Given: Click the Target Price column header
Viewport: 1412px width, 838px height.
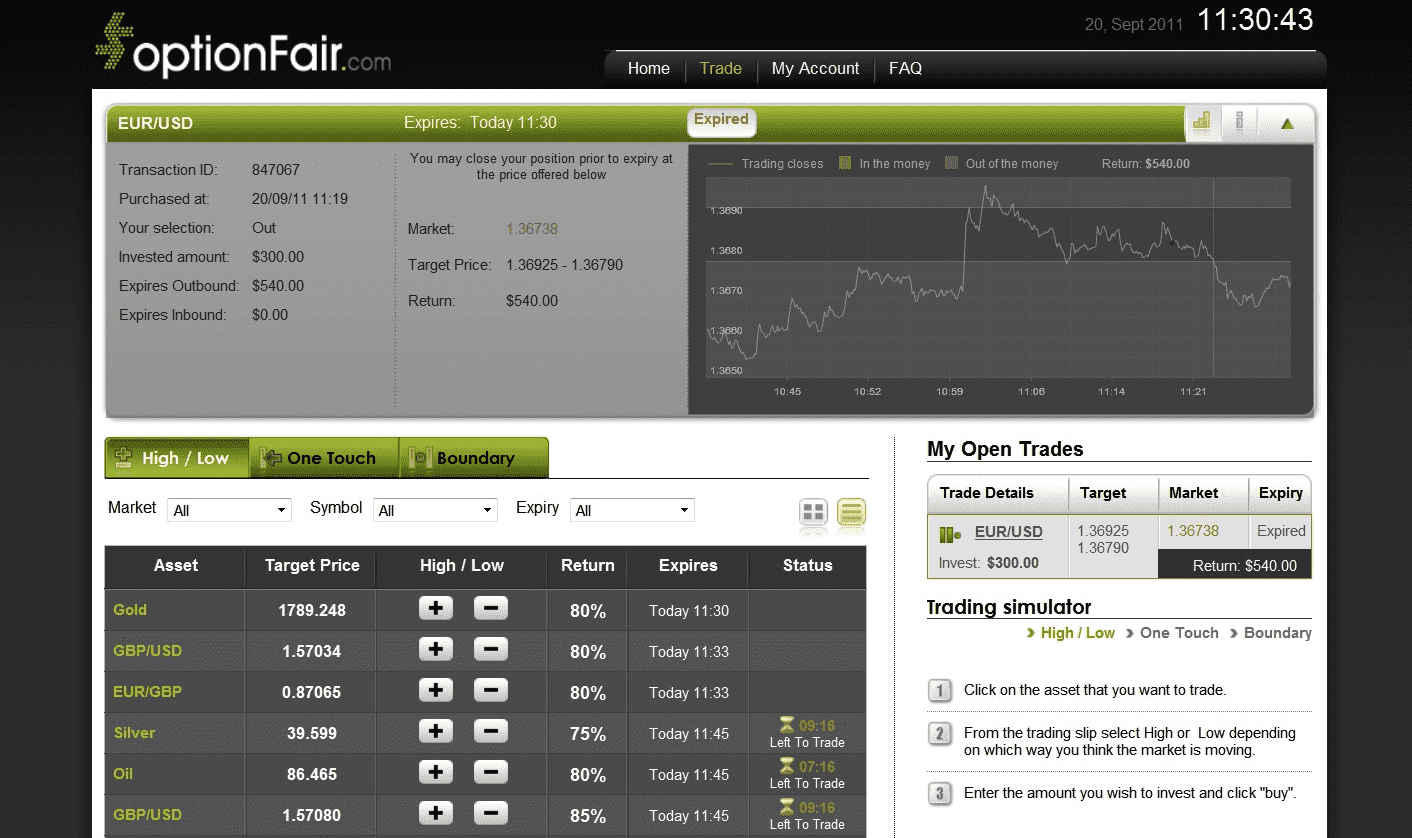Looking at the screenshot, I should point(312,566).
